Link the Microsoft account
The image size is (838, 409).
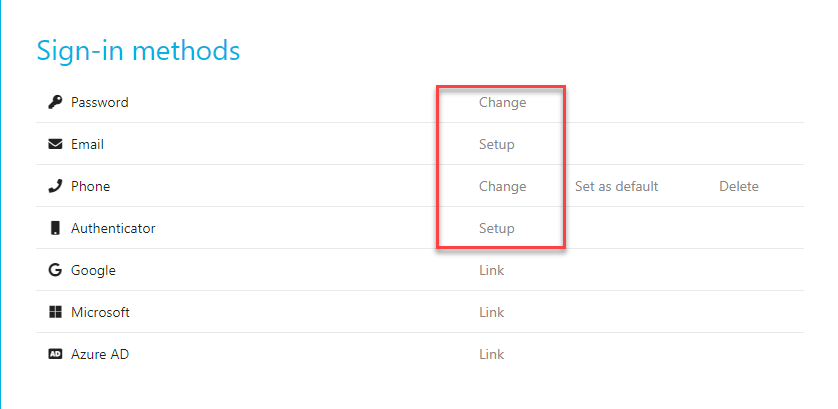pyautogui.click(x=491, y=312)
